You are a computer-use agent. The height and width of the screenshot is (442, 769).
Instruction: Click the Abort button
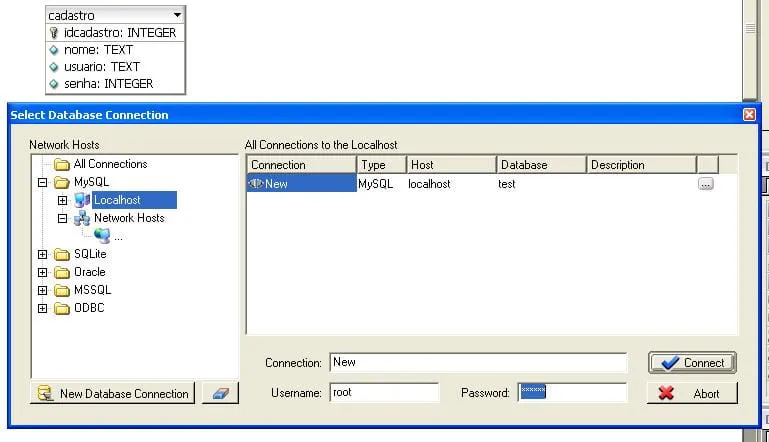[692, 393]
